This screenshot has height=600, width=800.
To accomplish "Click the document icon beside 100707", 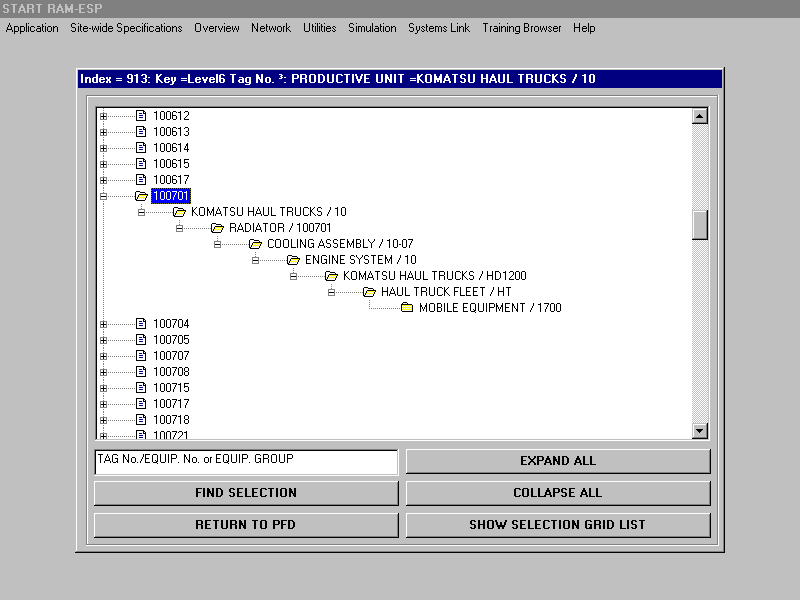I will pyautogui.click(x=141, y=356).
